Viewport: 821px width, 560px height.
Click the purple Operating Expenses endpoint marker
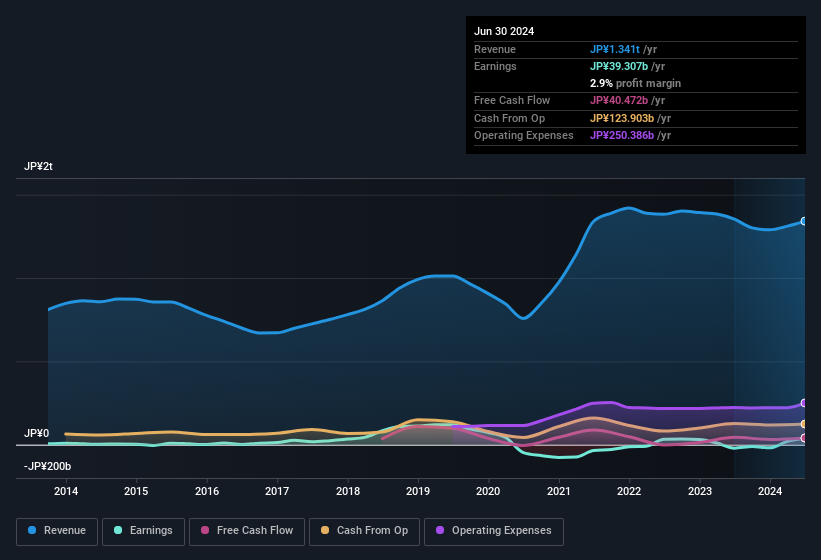[x=804, y=403]
